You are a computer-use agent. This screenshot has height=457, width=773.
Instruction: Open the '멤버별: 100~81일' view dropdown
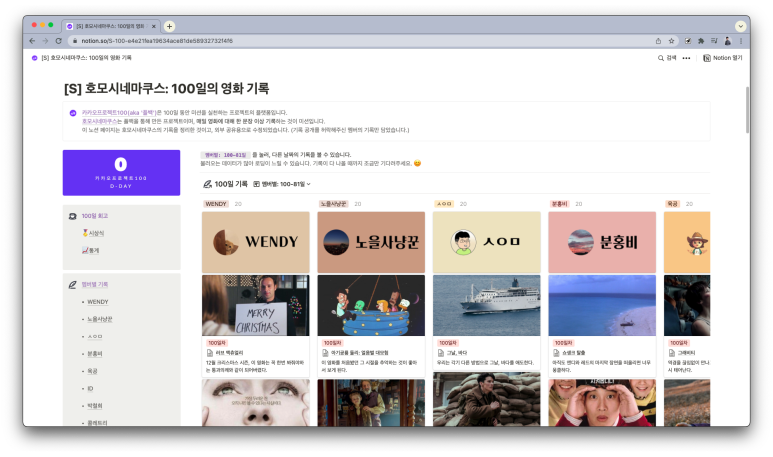pos(282,184)
